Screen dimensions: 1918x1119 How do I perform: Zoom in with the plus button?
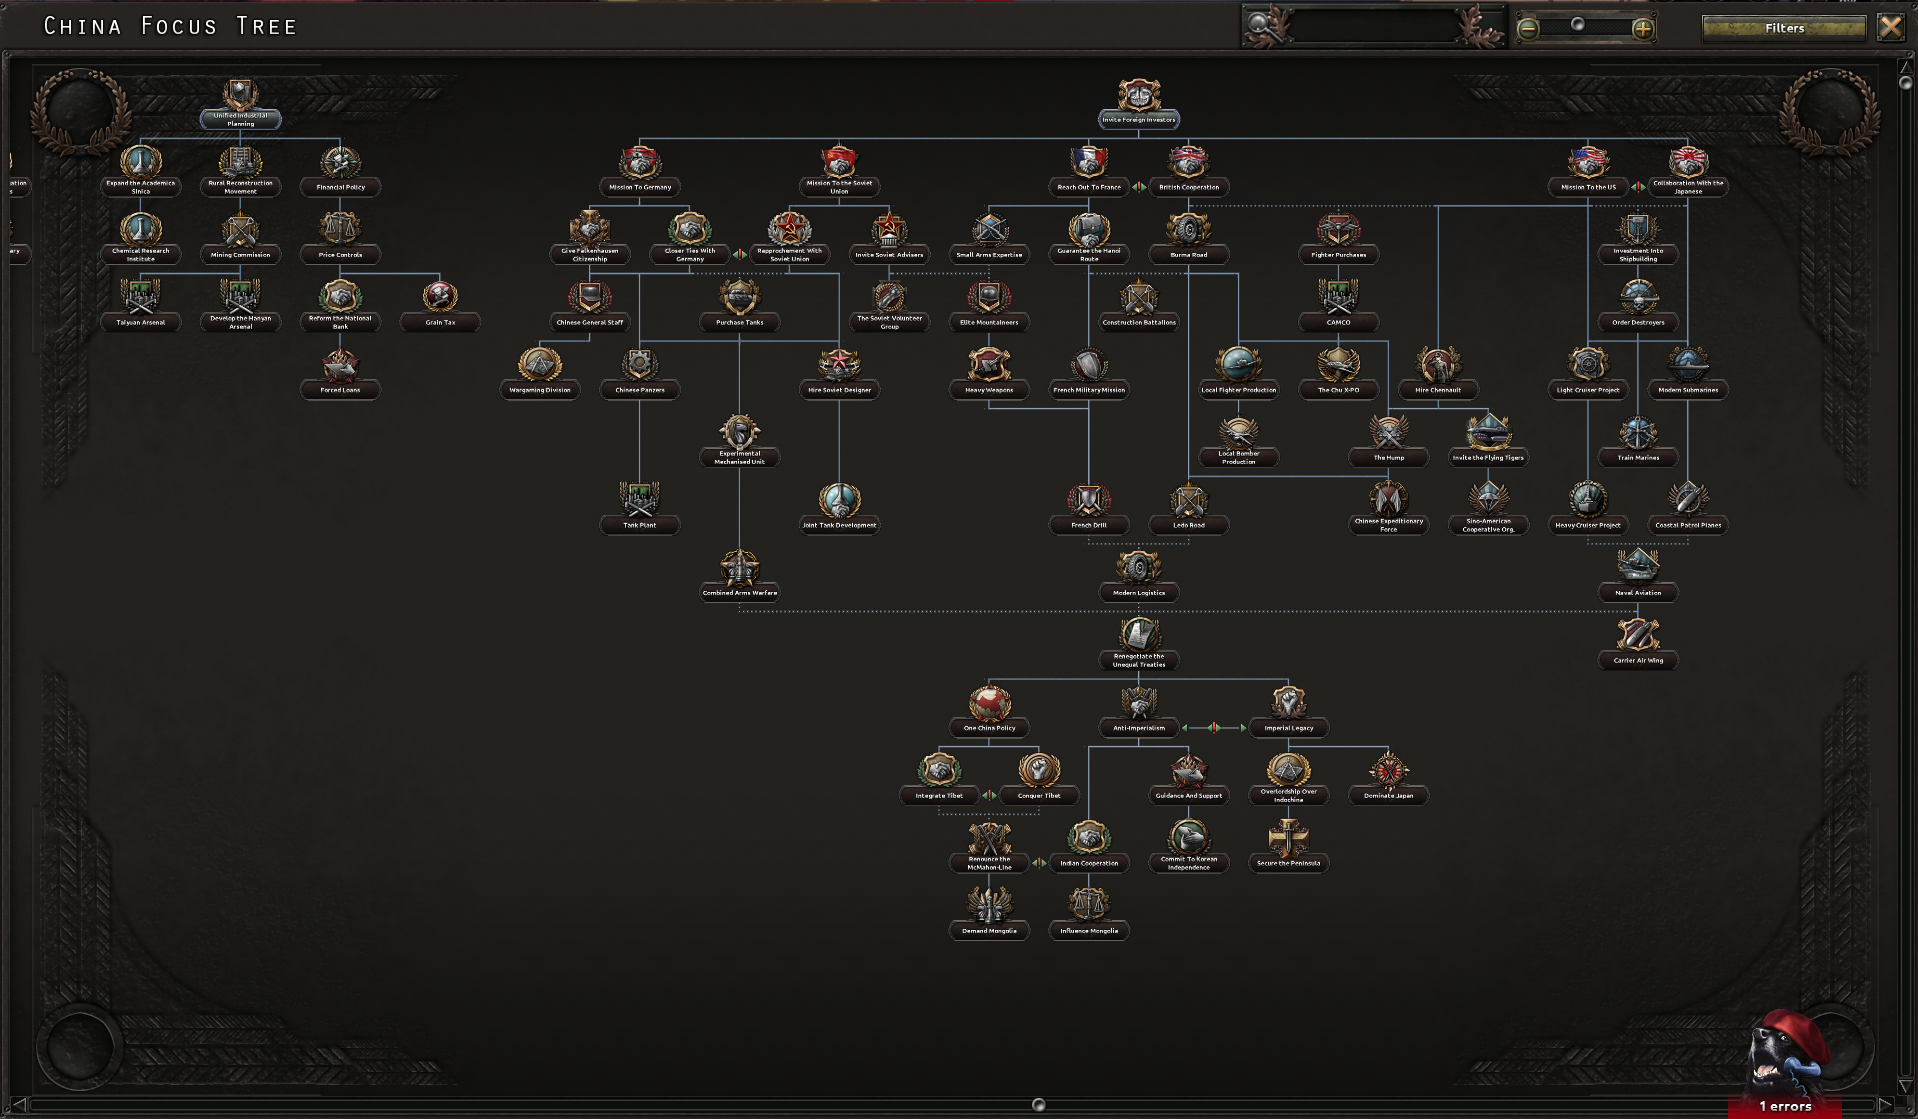point(1642,29)
